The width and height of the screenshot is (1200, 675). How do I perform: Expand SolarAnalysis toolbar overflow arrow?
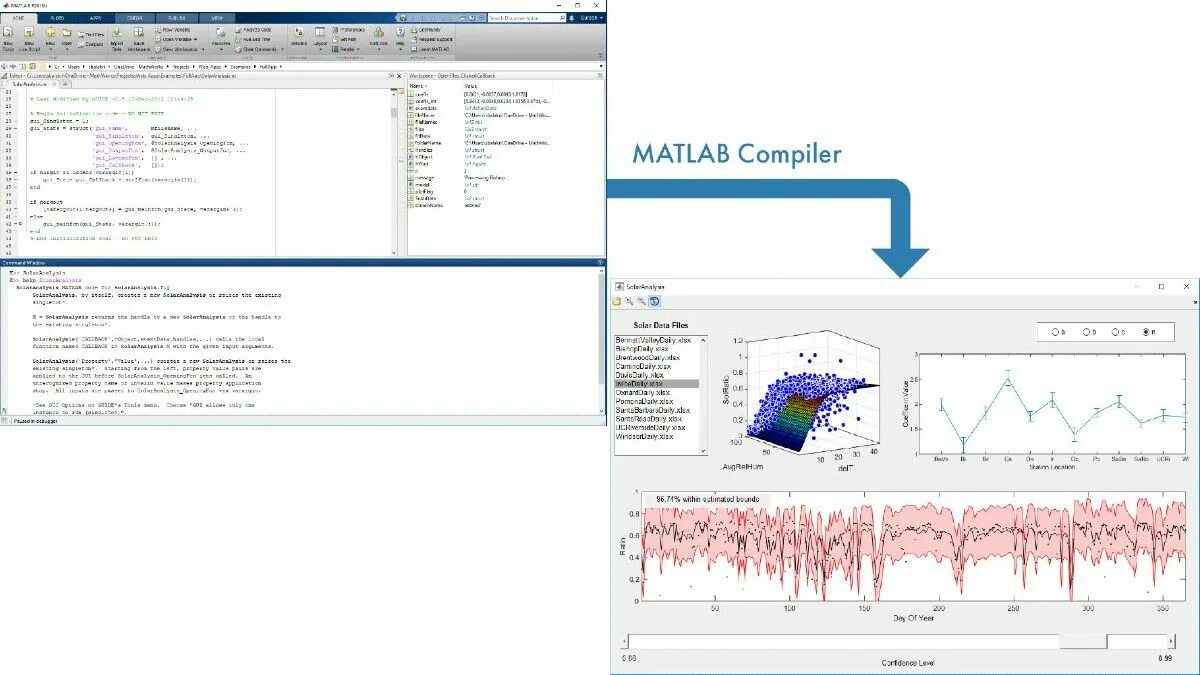click(1194, 302)
